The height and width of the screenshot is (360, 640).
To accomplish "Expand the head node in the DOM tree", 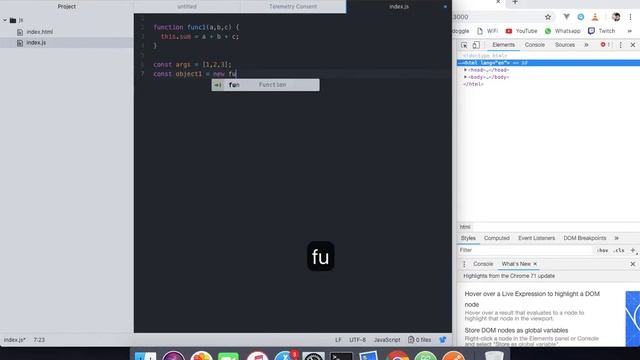I will pyautogui.click(x=465, y=70).
